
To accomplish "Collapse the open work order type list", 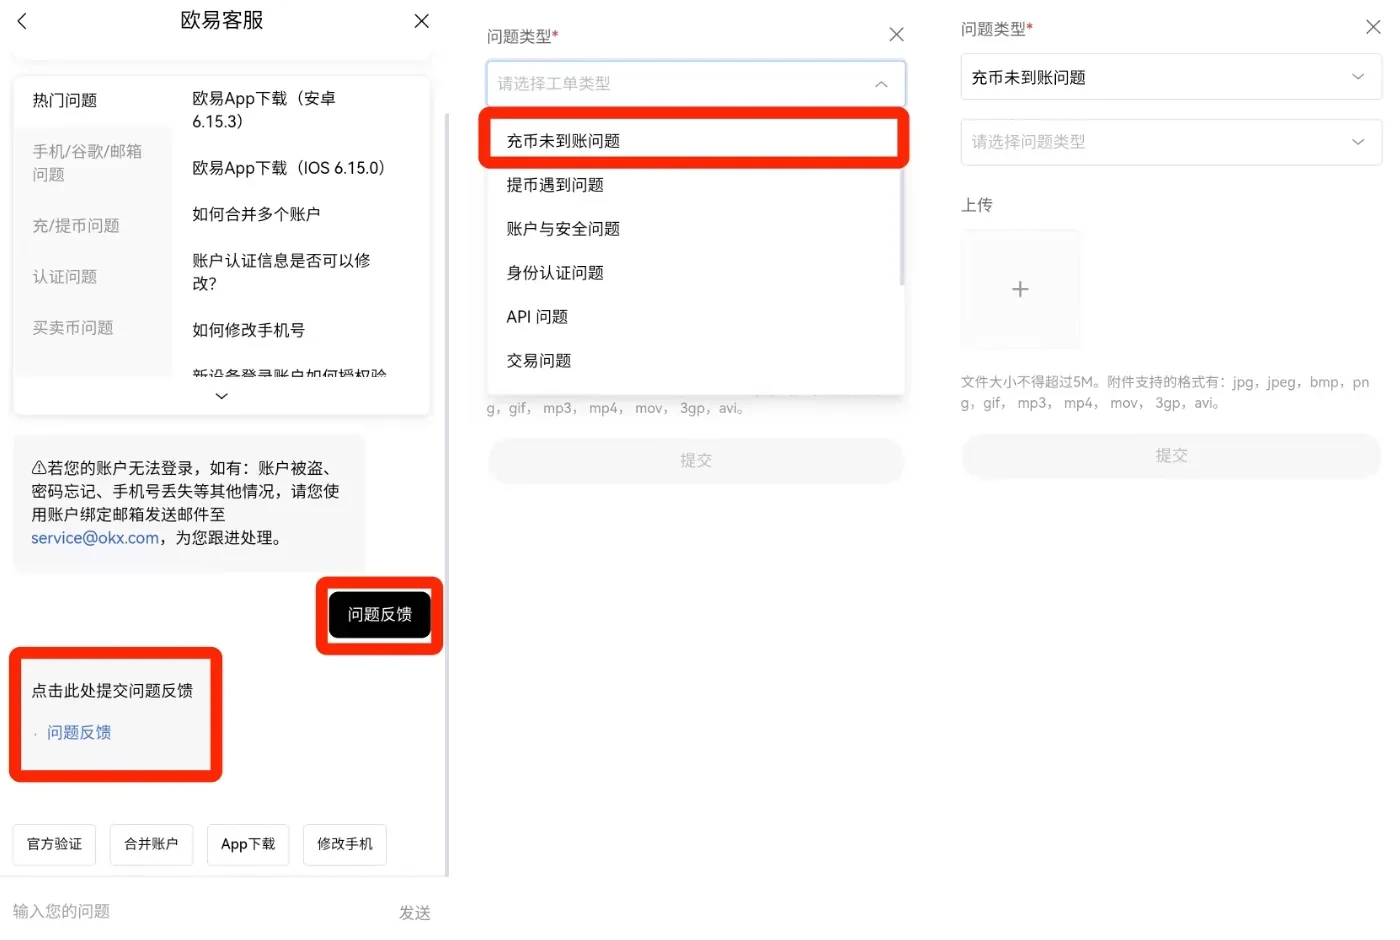I will (881, 84).
